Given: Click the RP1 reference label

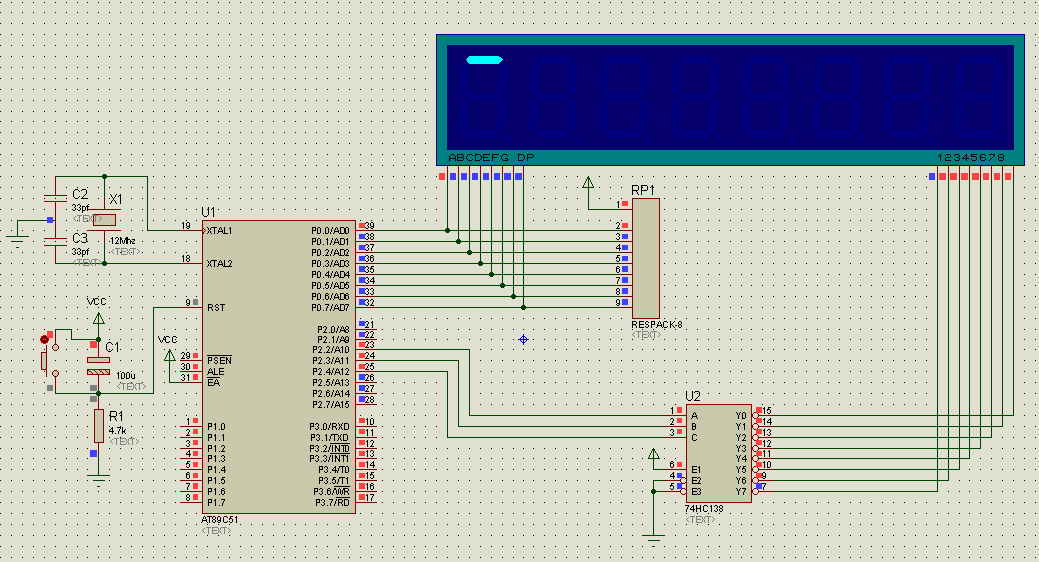Looking at the screenshot, I should 643,190.
